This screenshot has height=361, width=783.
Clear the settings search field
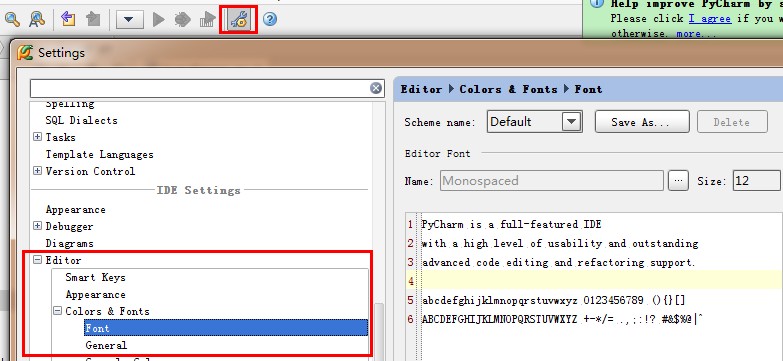click(x=376, y=88)
